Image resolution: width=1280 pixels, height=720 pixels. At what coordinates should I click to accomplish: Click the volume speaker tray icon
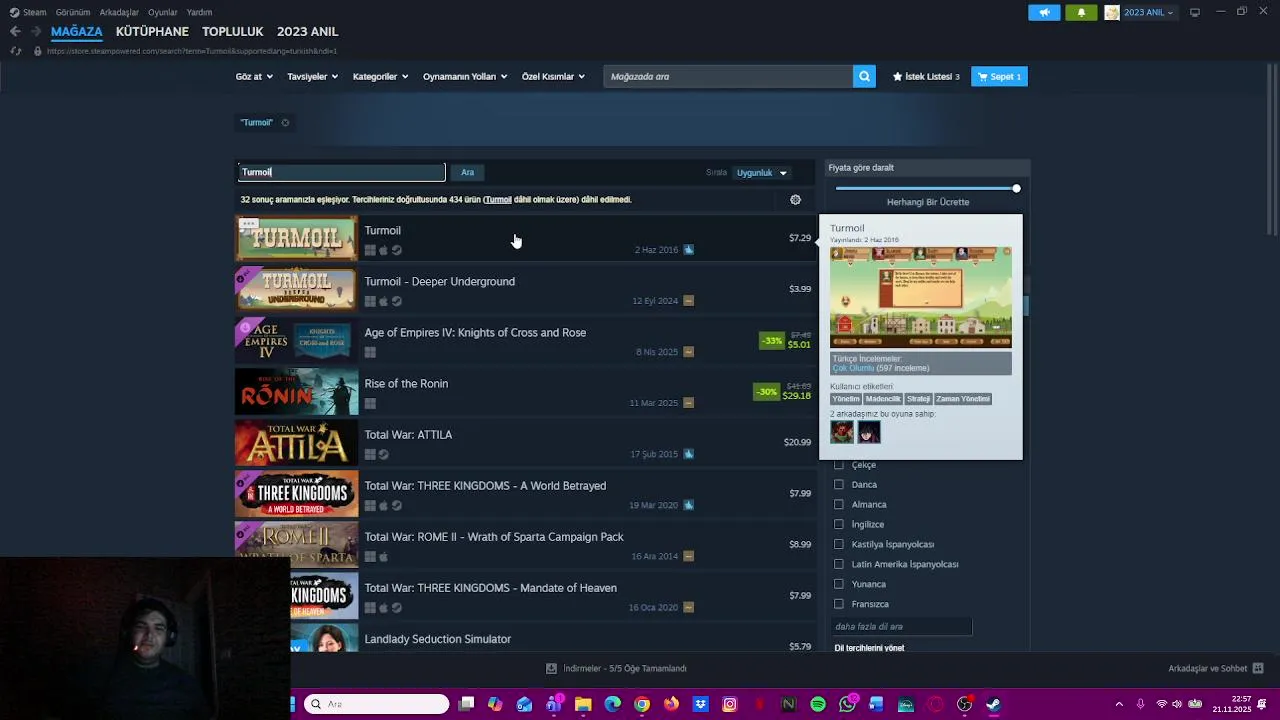(1177, 704)
